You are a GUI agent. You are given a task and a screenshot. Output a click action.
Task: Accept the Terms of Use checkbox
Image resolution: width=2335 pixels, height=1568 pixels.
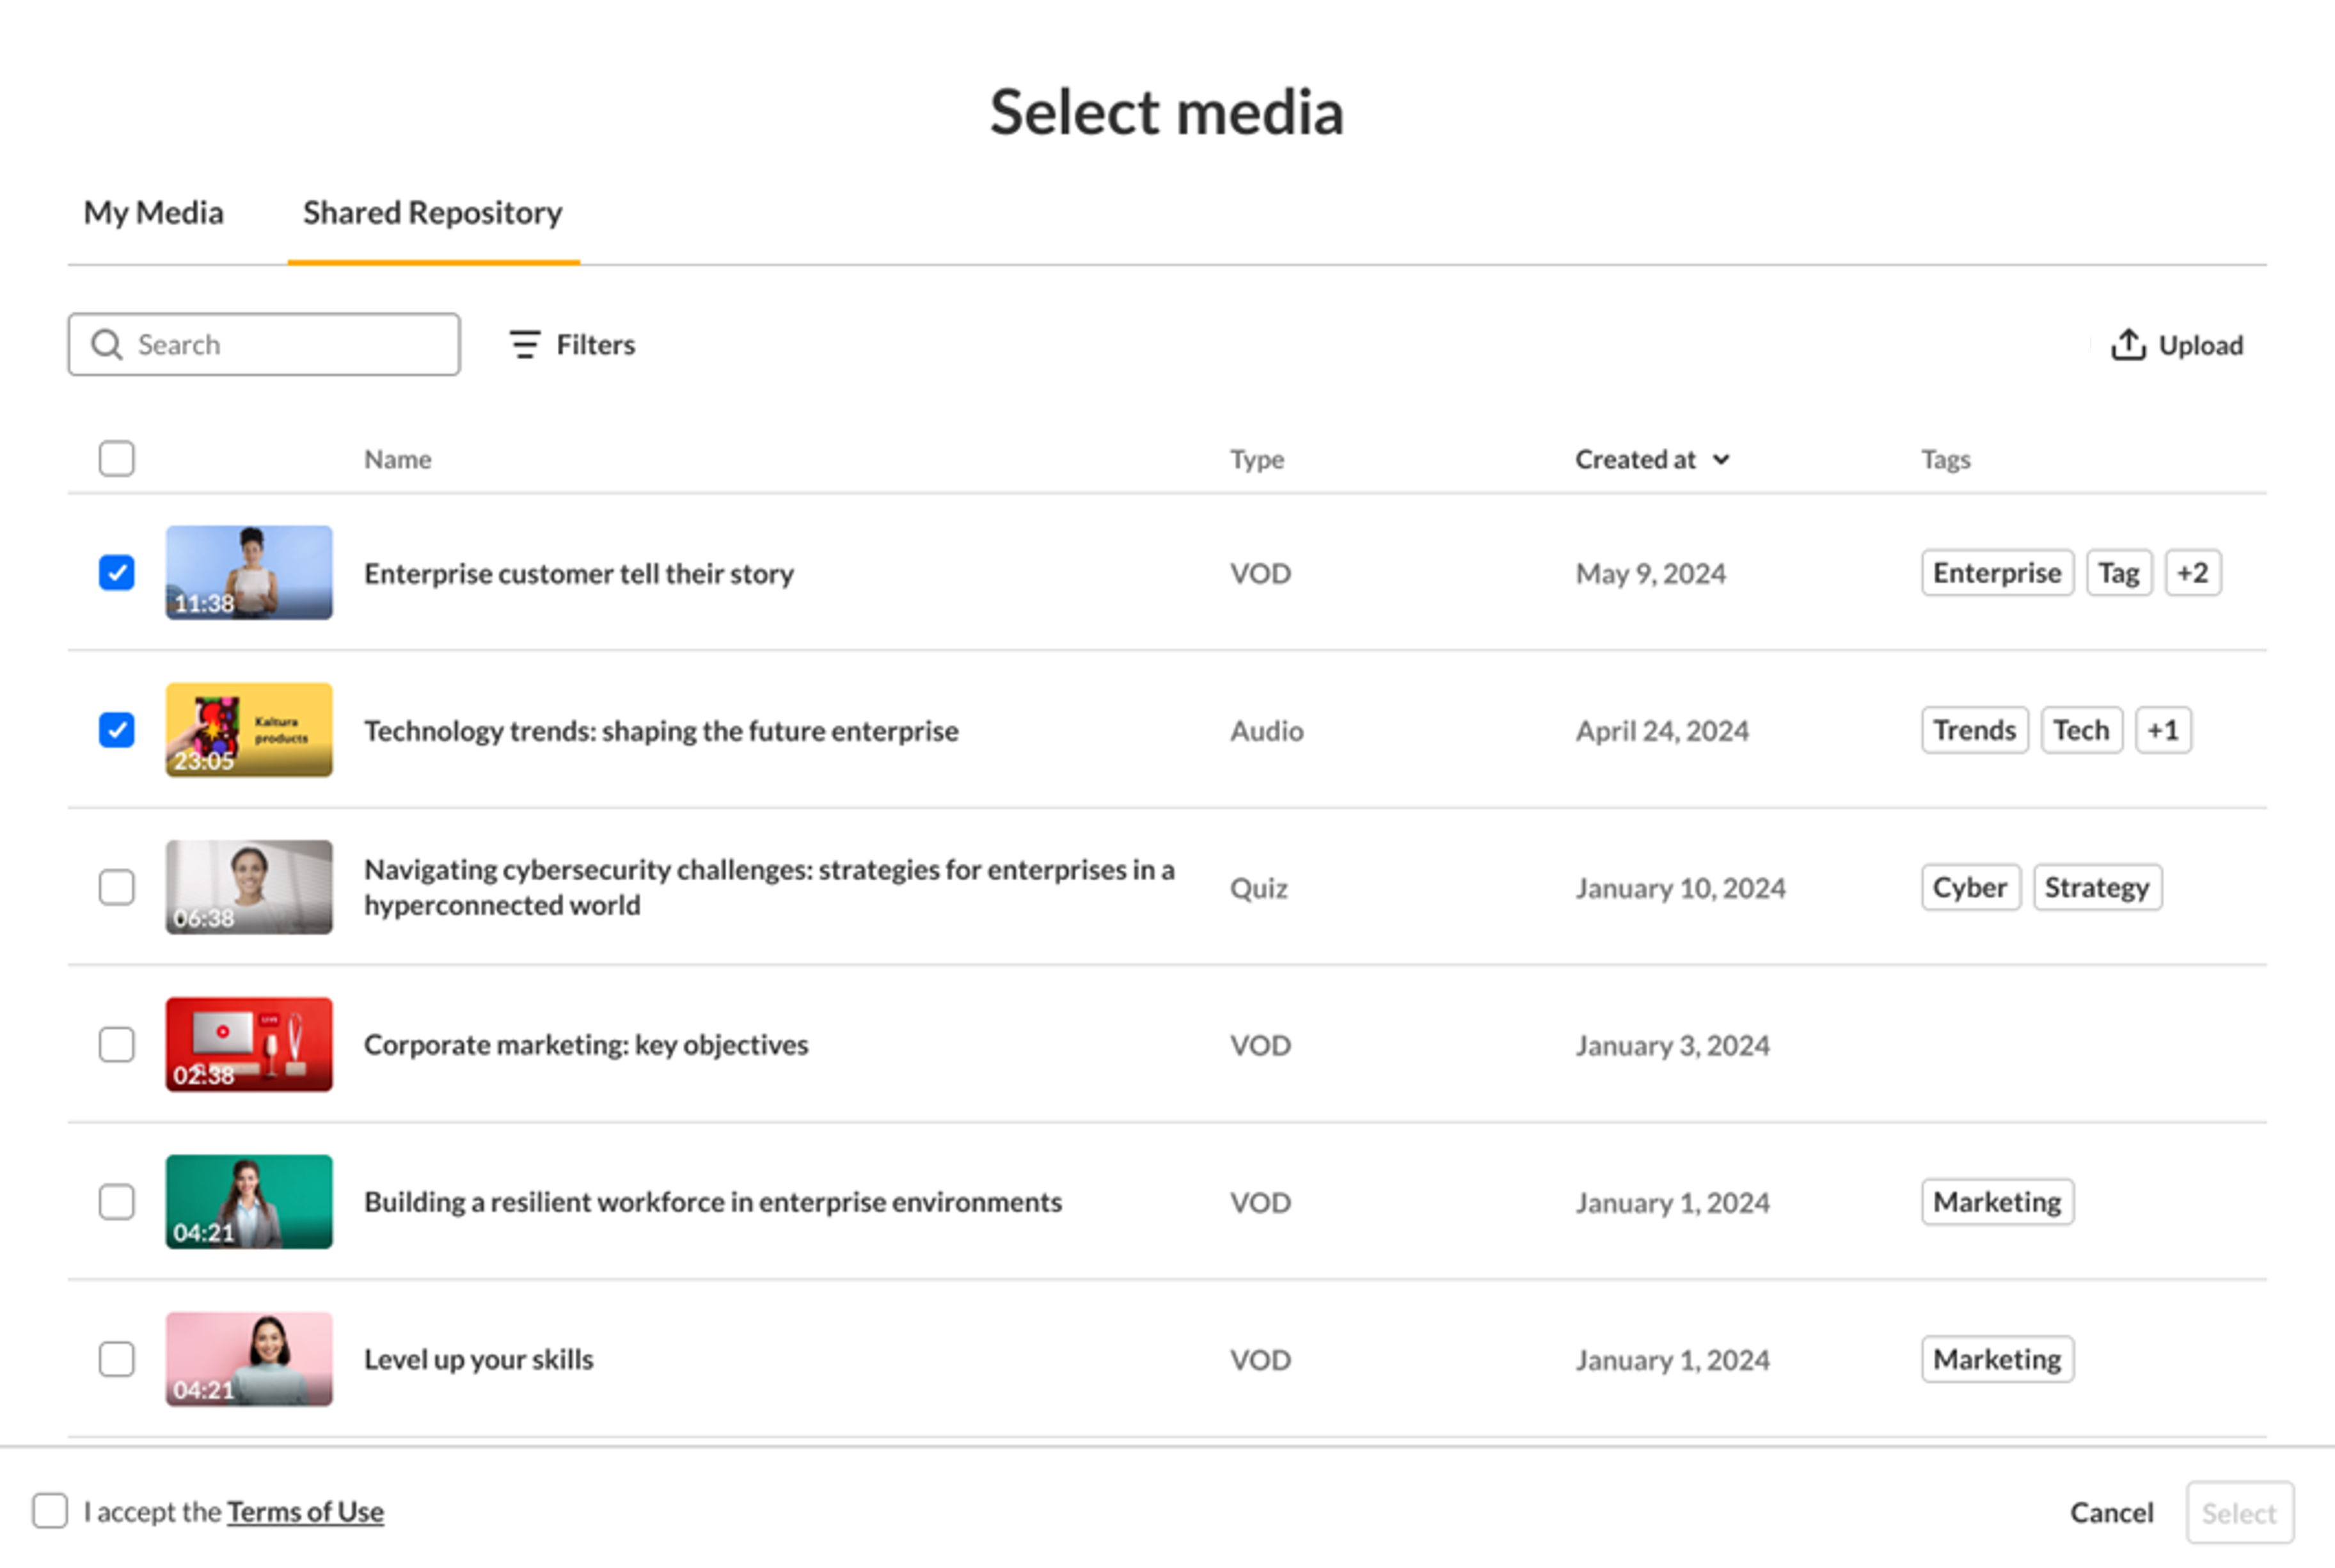(50, 1511)
